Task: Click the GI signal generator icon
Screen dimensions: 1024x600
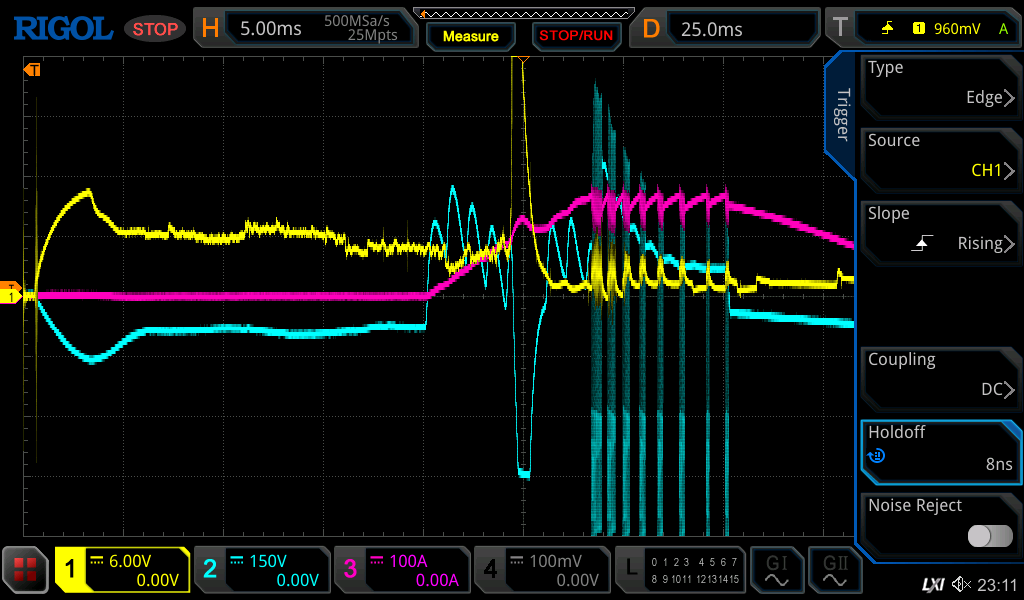Action: click(x=777, y=571)
